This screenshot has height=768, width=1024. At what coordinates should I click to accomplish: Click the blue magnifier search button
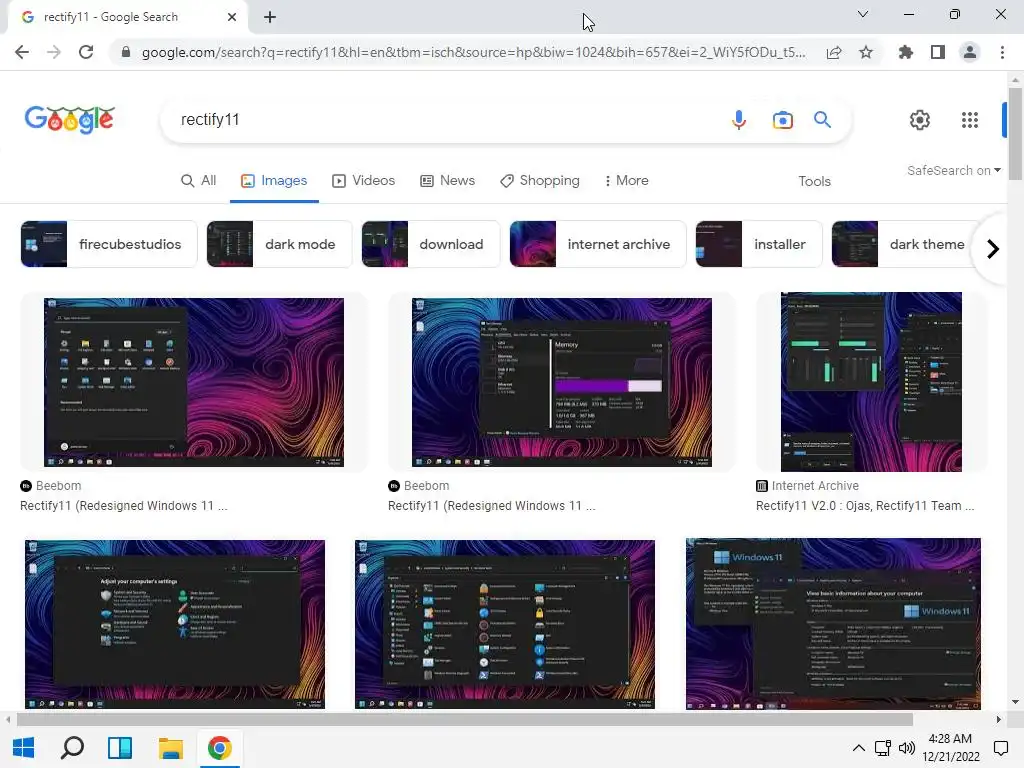coord(822,120)
